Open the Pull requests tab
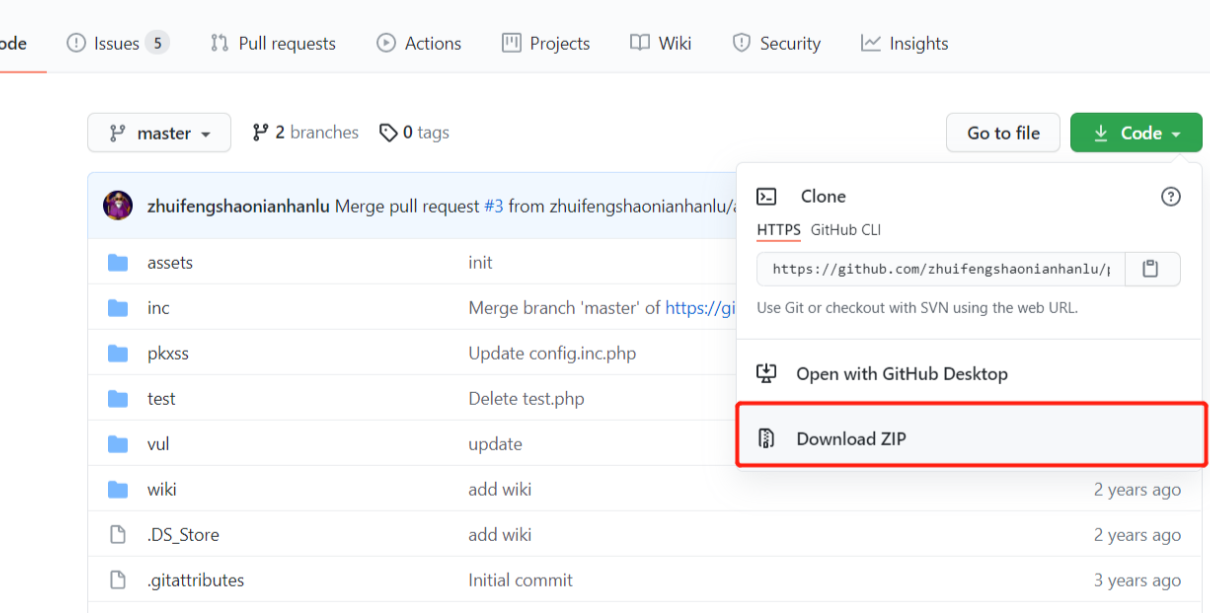This screenshot has width=1210, height=613. point(273,43)
